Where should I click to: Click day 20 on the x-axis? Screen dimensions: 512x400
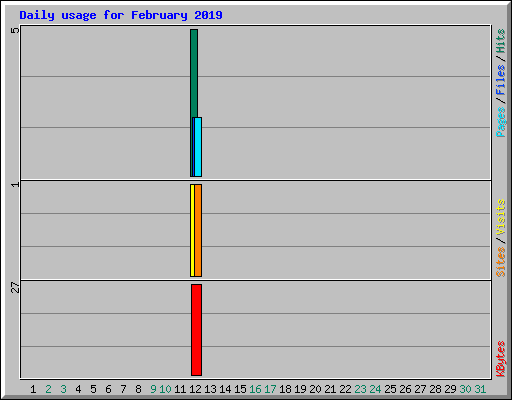click(x=315, y=389)
